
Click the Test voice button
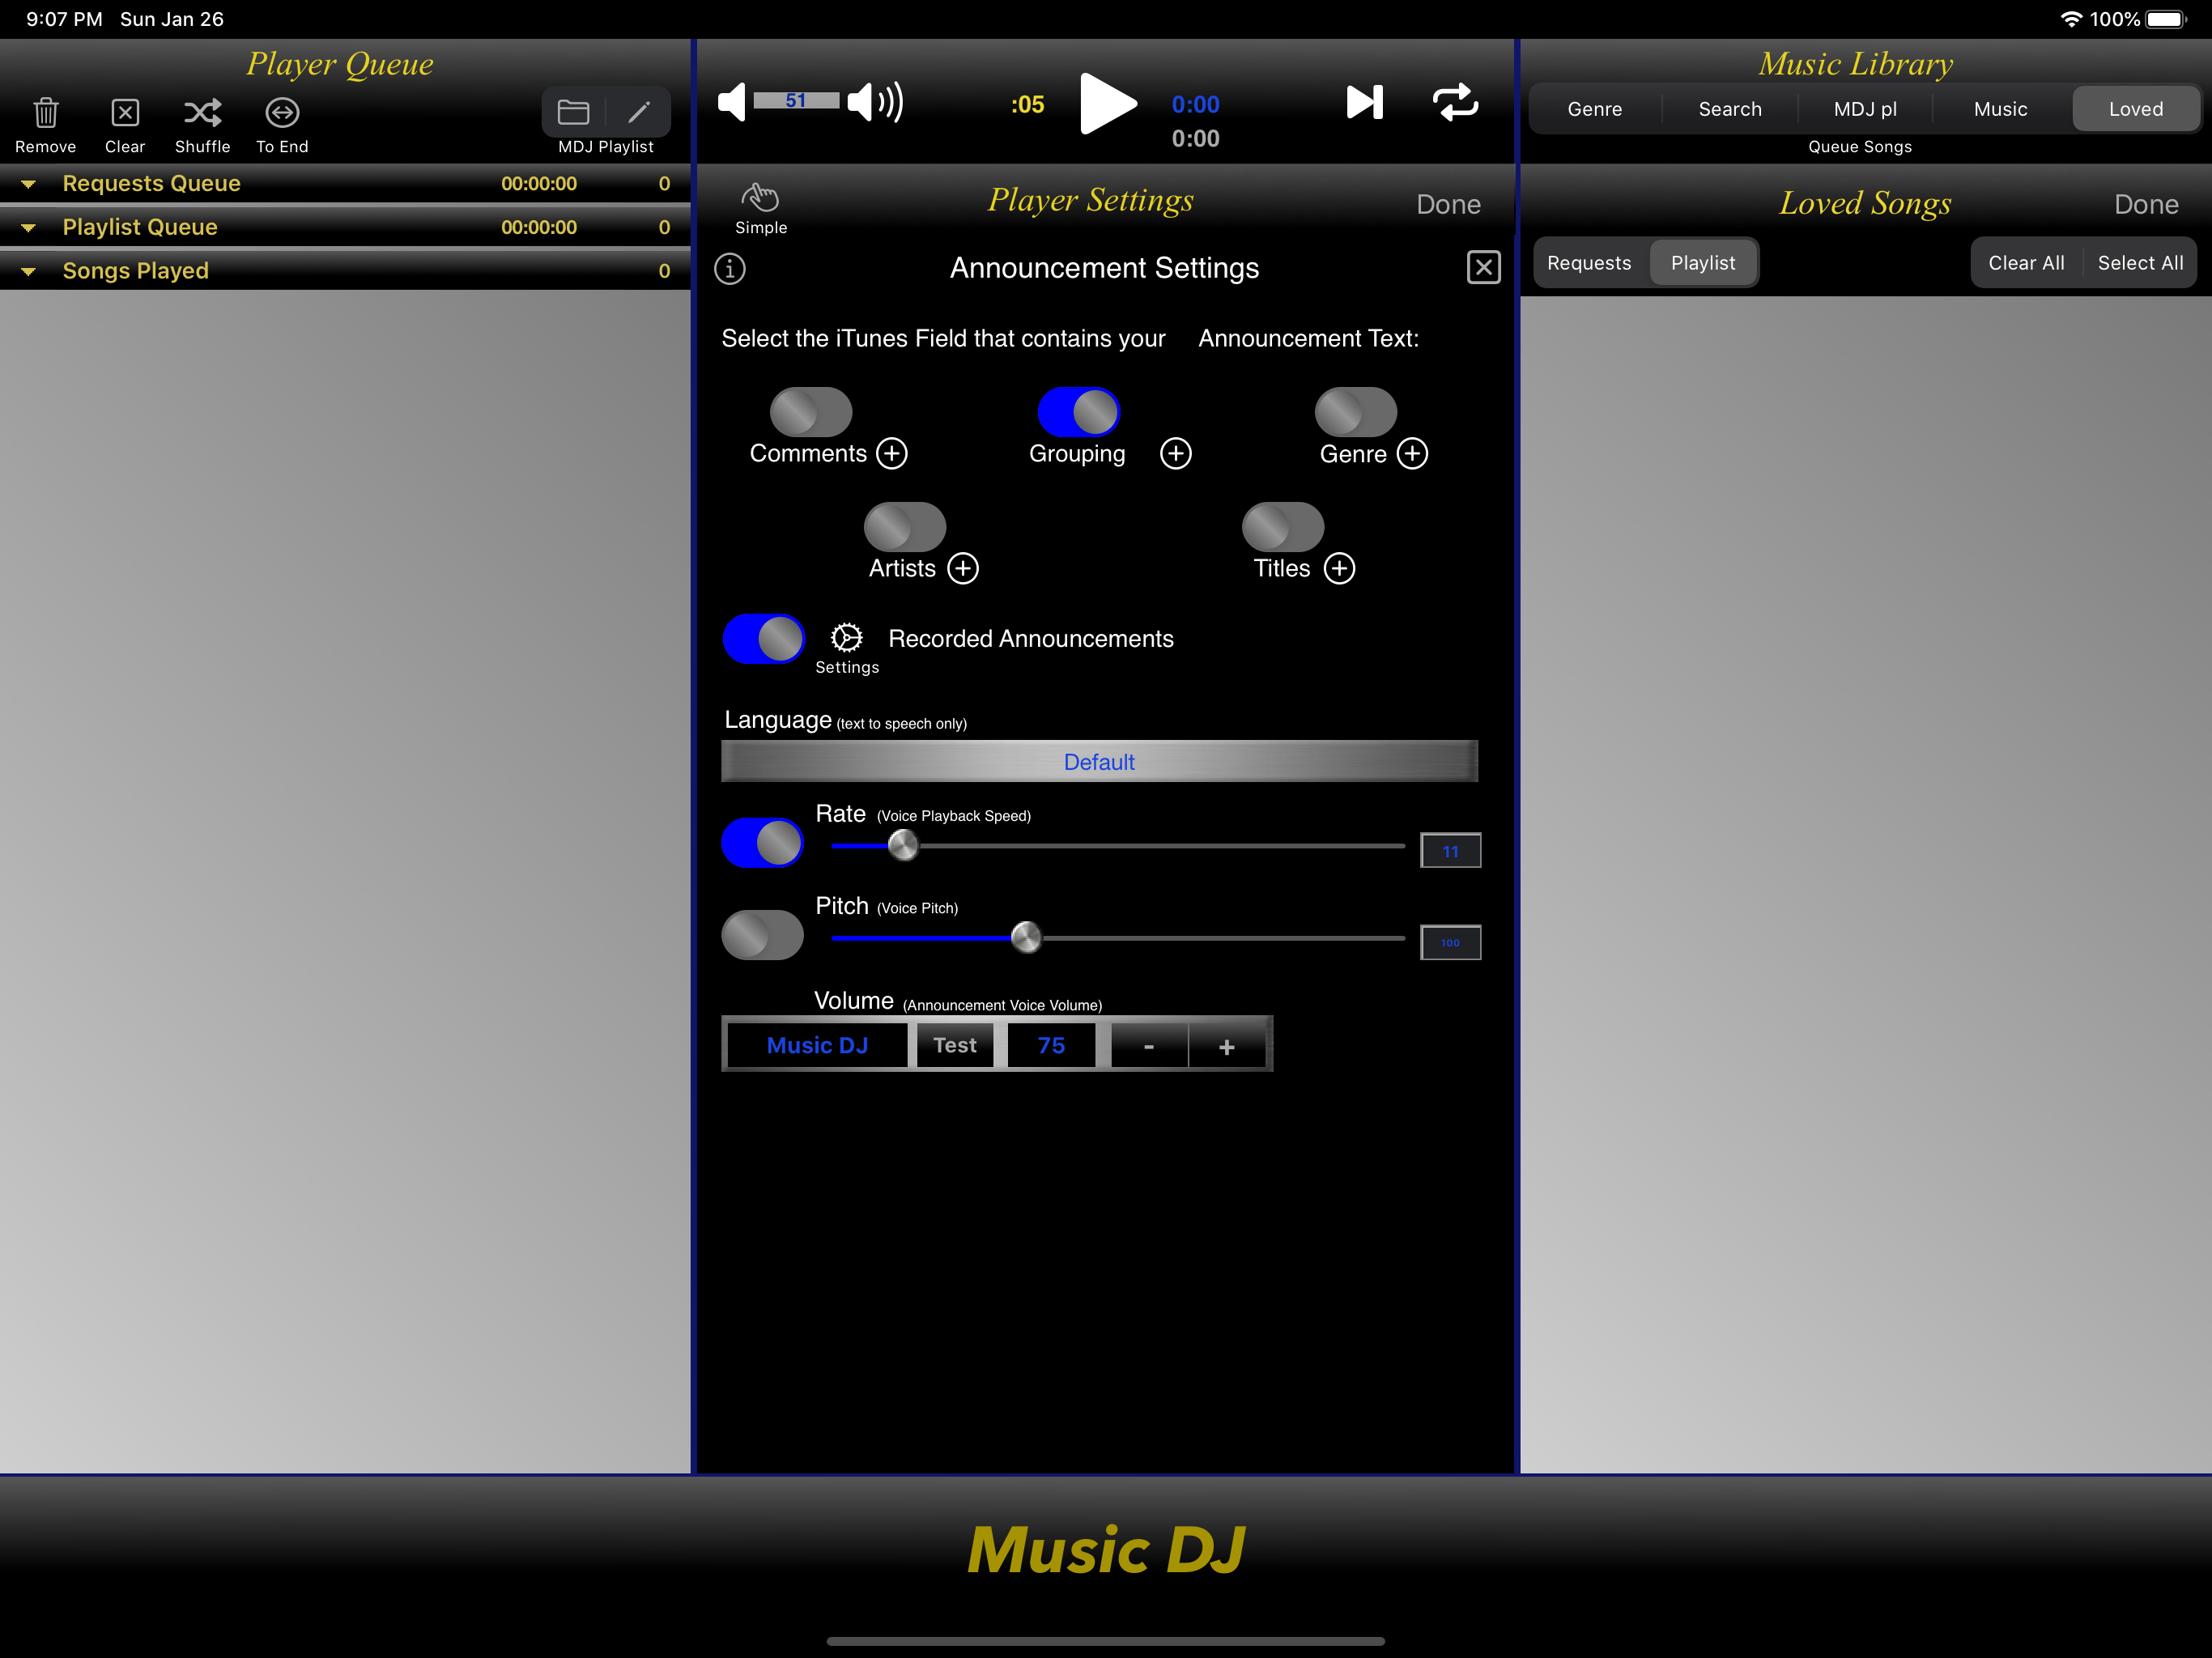coord(955,1046)
